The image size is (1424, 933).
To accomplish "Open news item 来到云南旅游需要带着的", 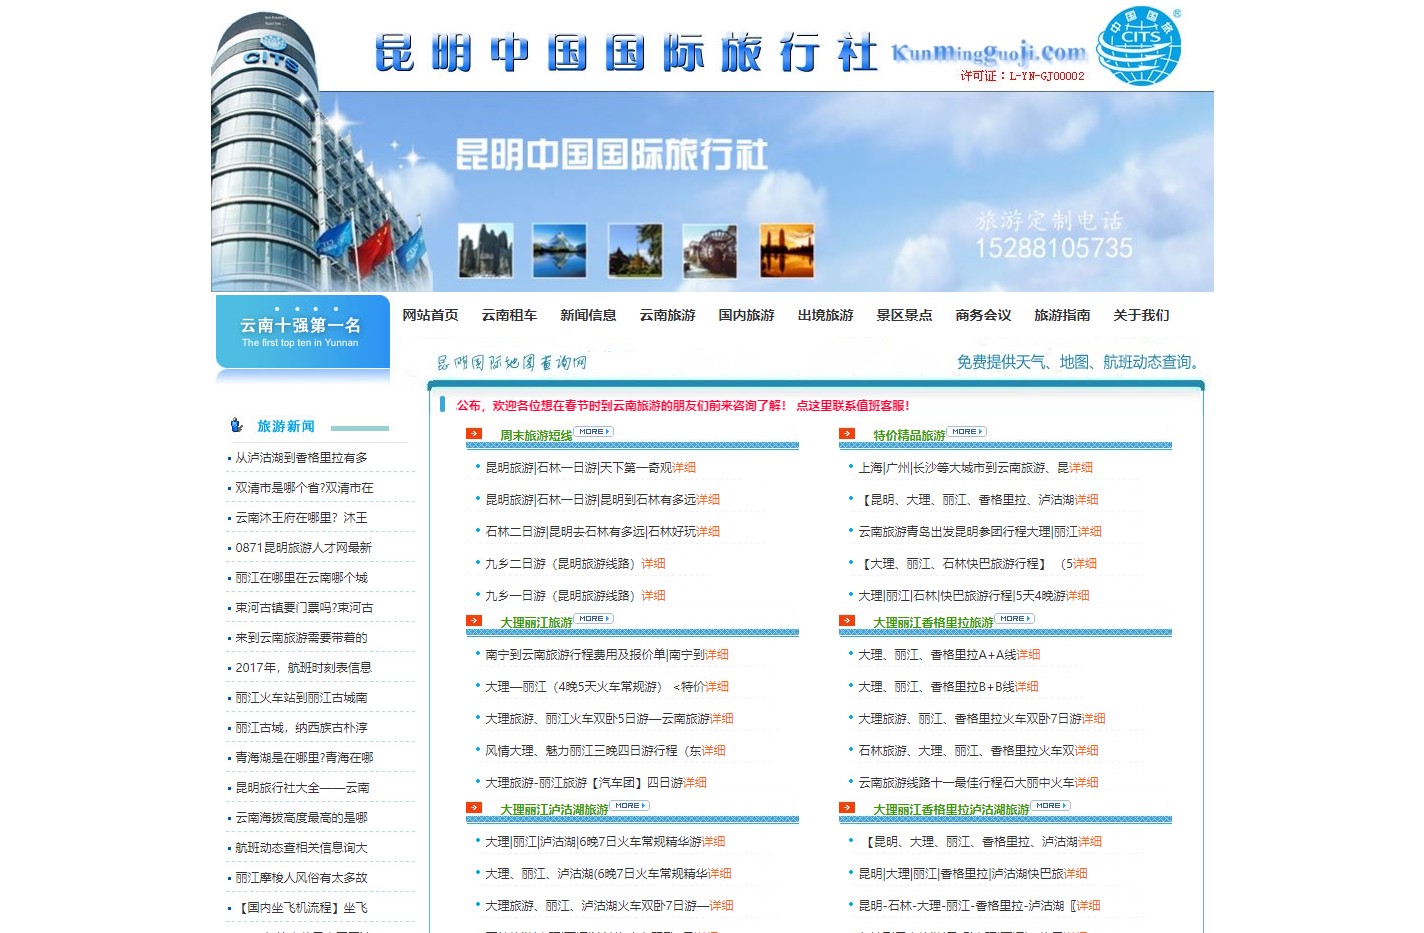I will coord(301,638).
